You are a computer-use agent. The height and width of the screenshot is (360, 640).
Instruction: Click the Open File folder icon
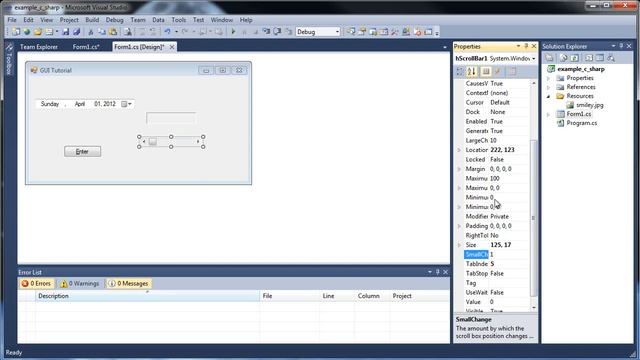38,32
